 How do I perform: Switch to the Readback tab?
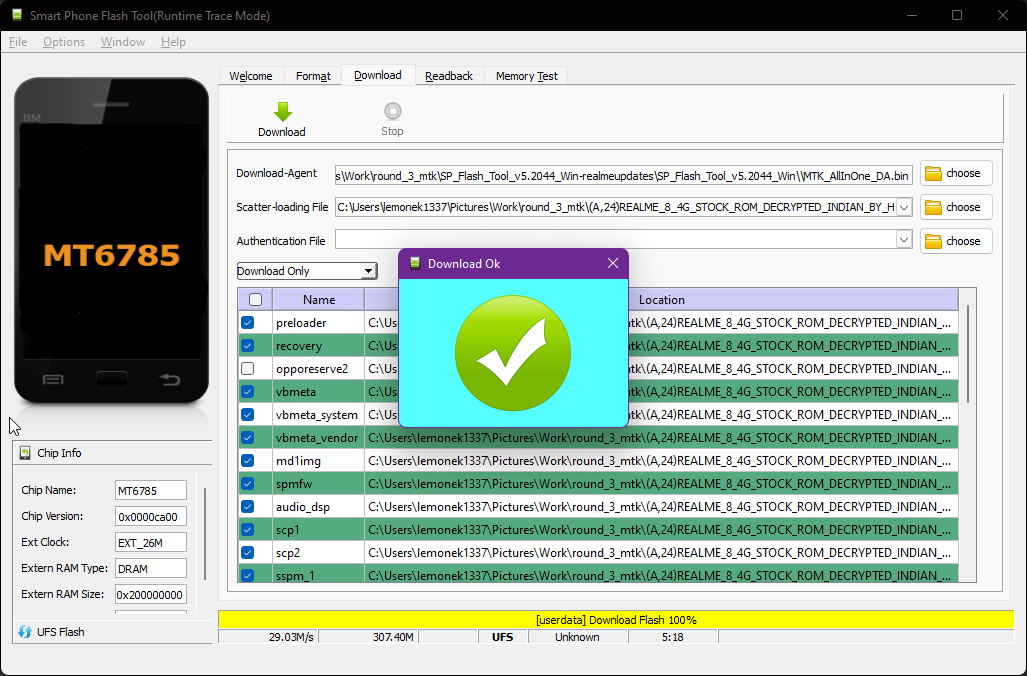[449, 76]
